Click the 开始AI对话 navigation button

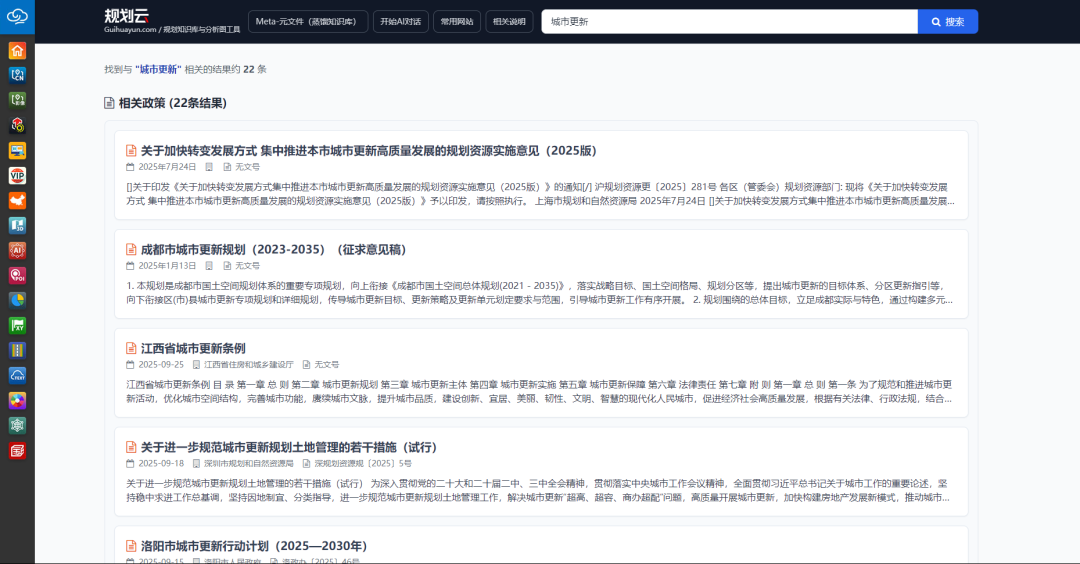[x=400, y=21]
